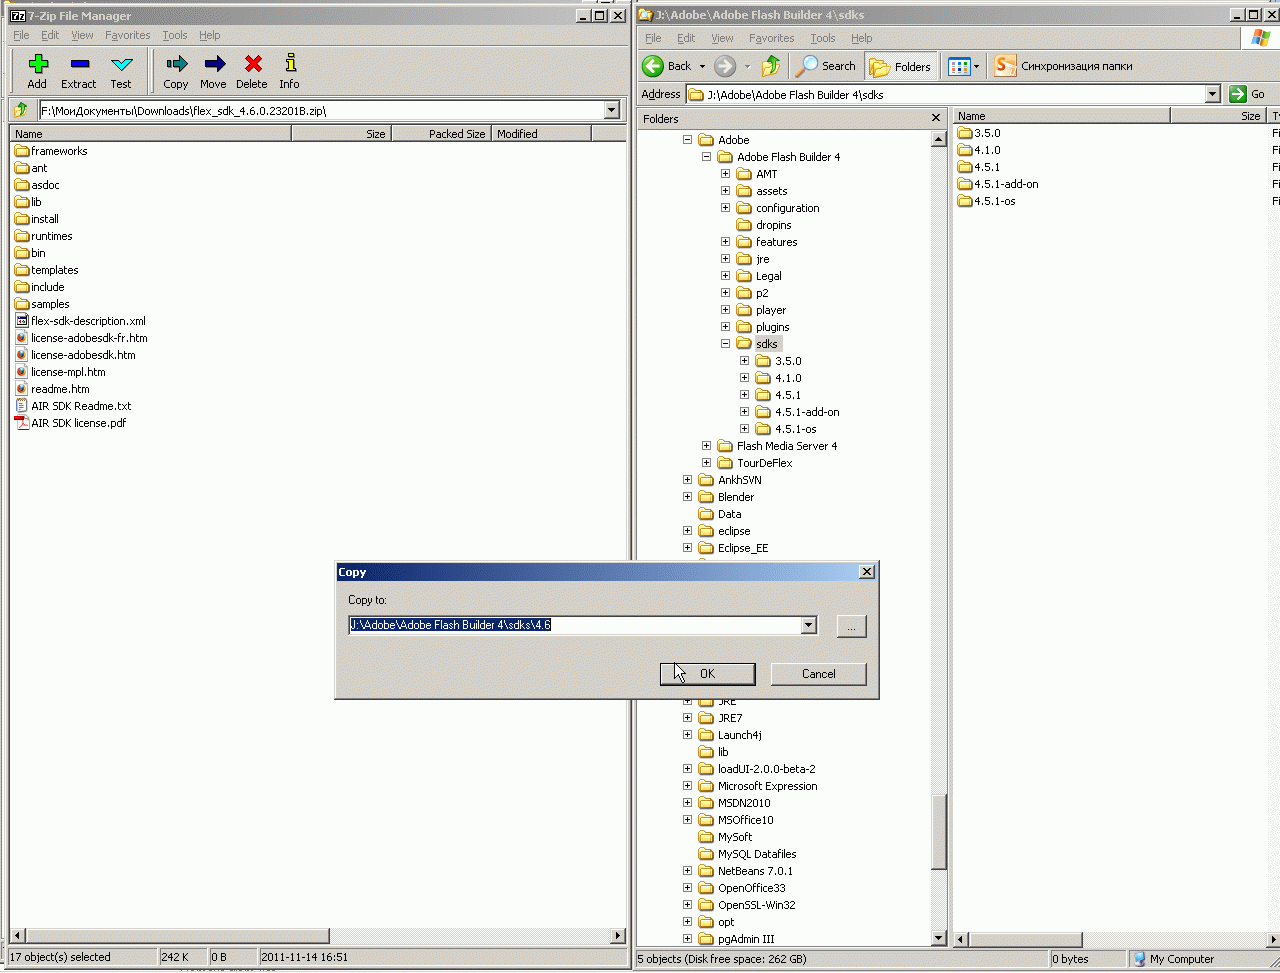This screenshot has height=973, width=1280.
Task: Click the Move toolbar icon in 7-Zip
Action: pos(213,72)
